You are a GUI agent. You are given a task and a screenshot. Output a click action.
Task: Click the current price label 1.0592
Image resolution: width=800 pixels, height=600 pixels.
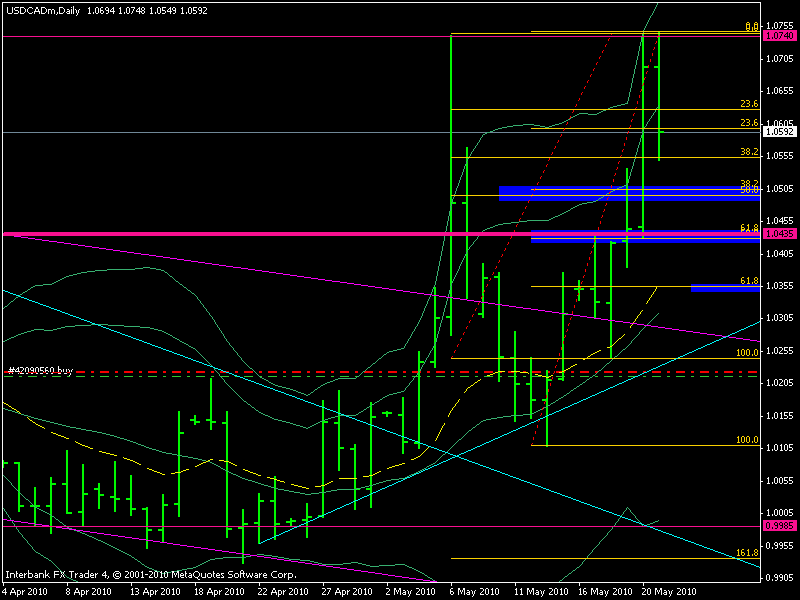[778, 131]
